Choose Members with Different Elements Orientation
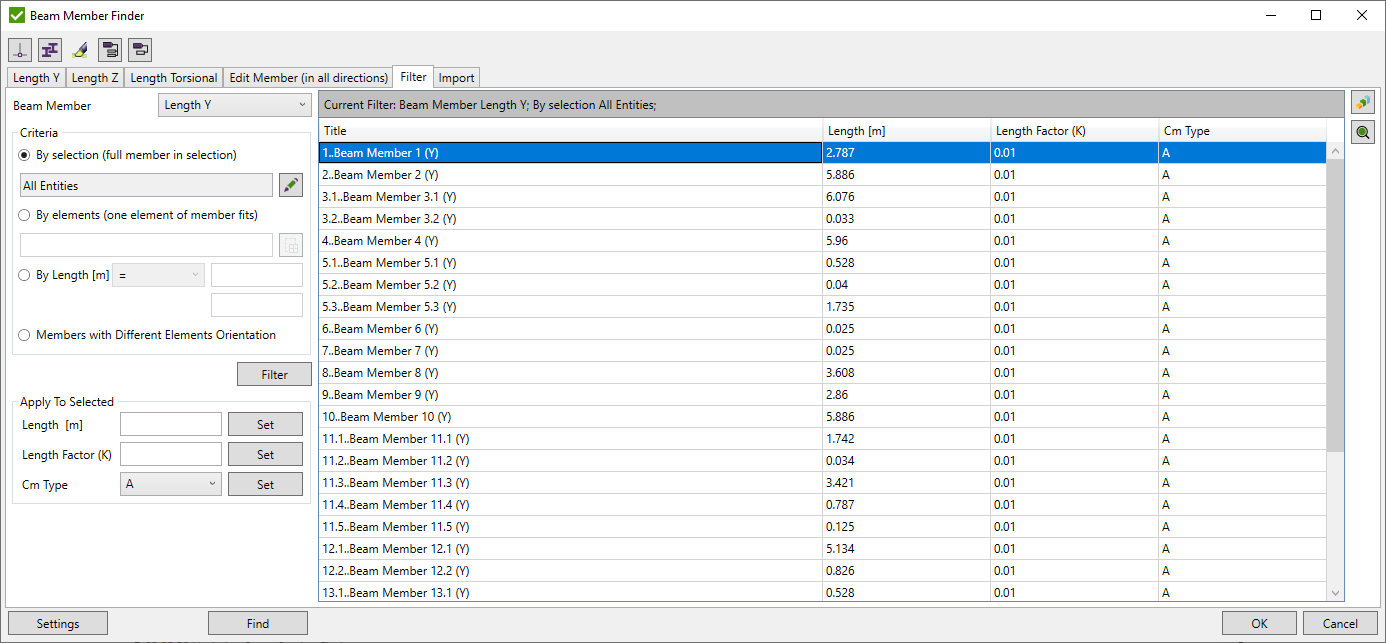 tap(23, 335)
